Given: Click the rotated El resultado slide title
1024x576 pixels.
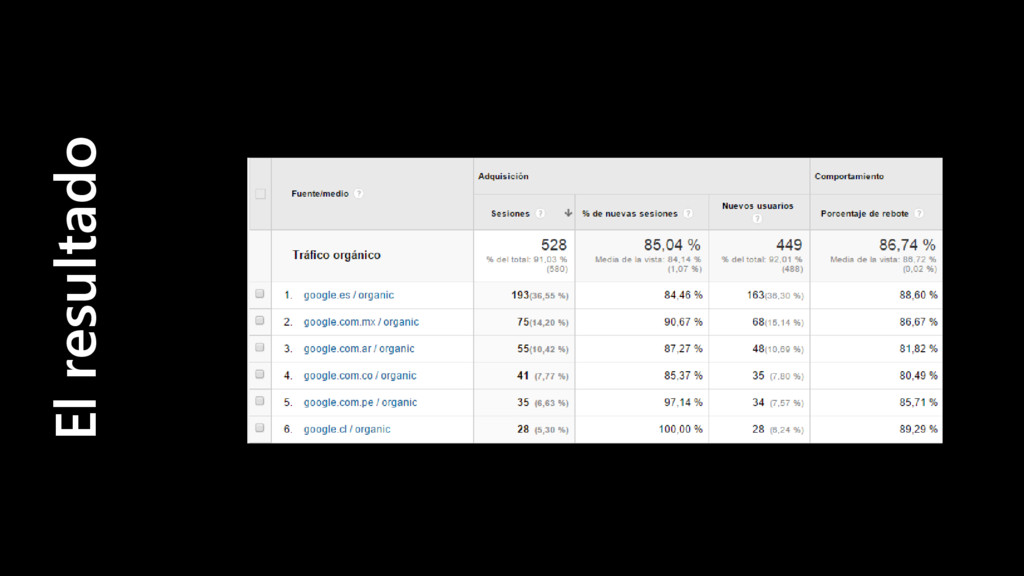Looking at the screenshot, I should click(x=76, y=286).
